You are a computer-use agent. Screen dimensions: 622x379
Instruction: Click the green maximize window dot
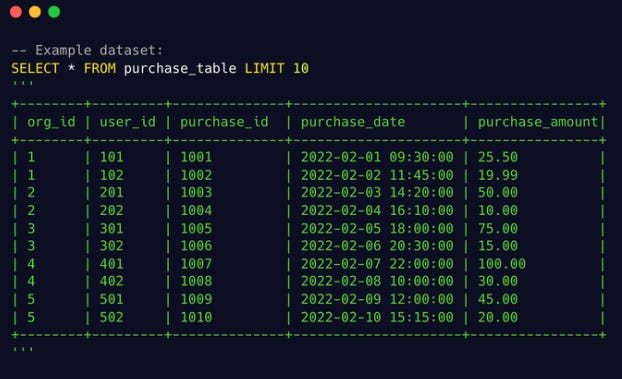tap(54, 12)
